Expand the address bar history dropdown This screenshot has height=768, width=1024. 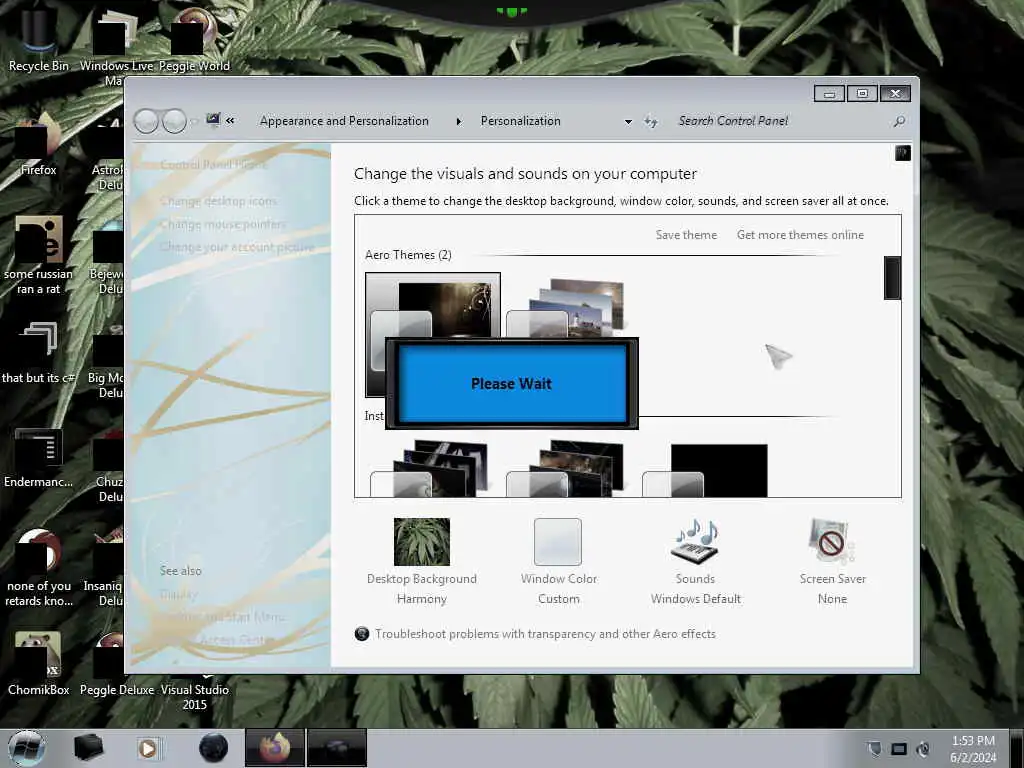coord(628,121)
